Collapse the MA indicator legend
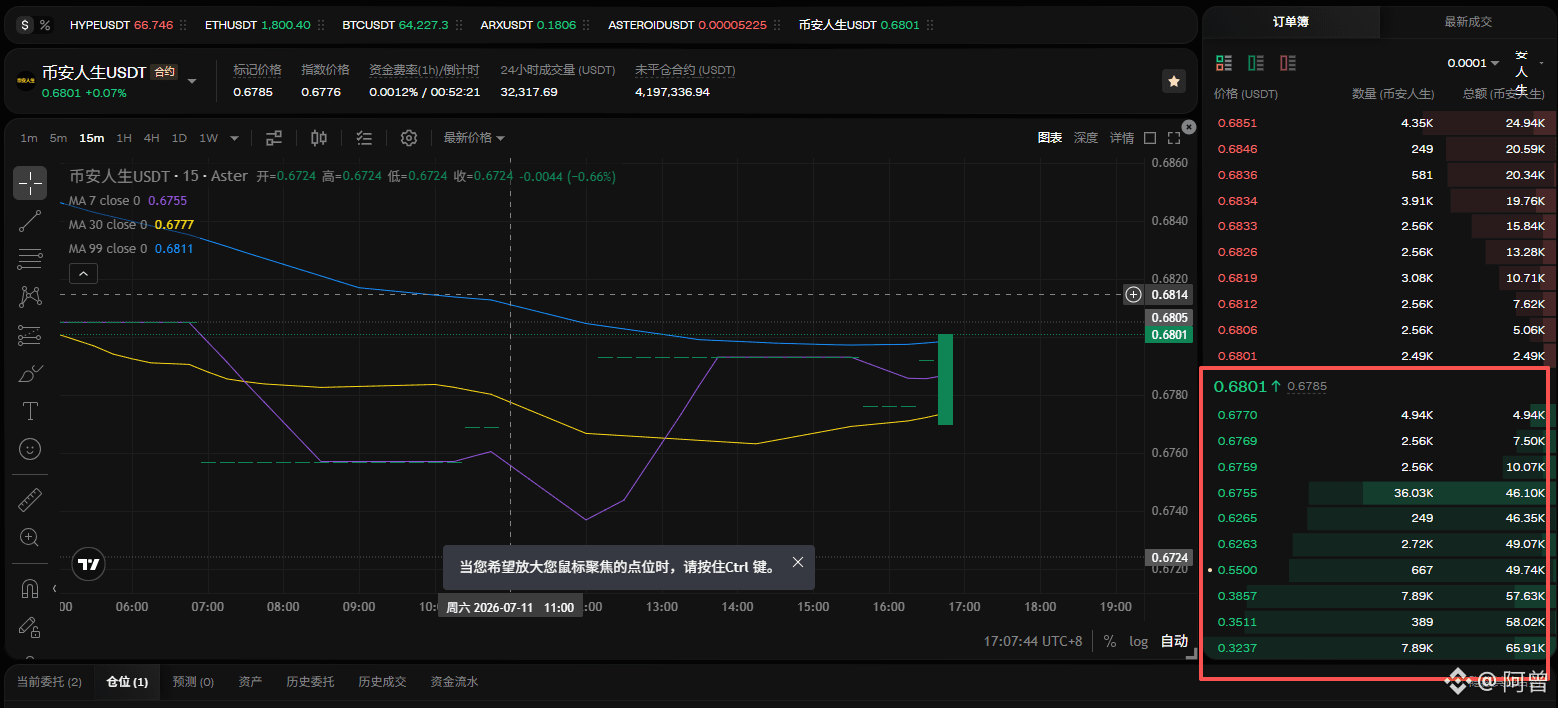 (83, 273)
